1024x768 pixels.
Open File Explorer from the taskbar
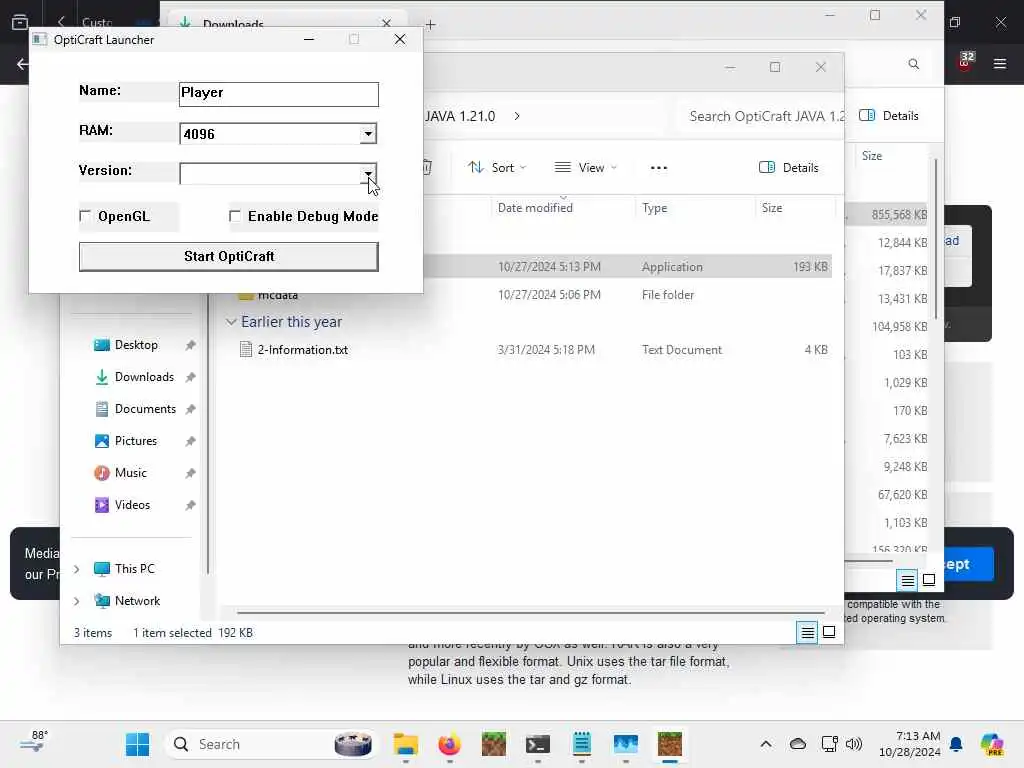[x=406, y=744]
